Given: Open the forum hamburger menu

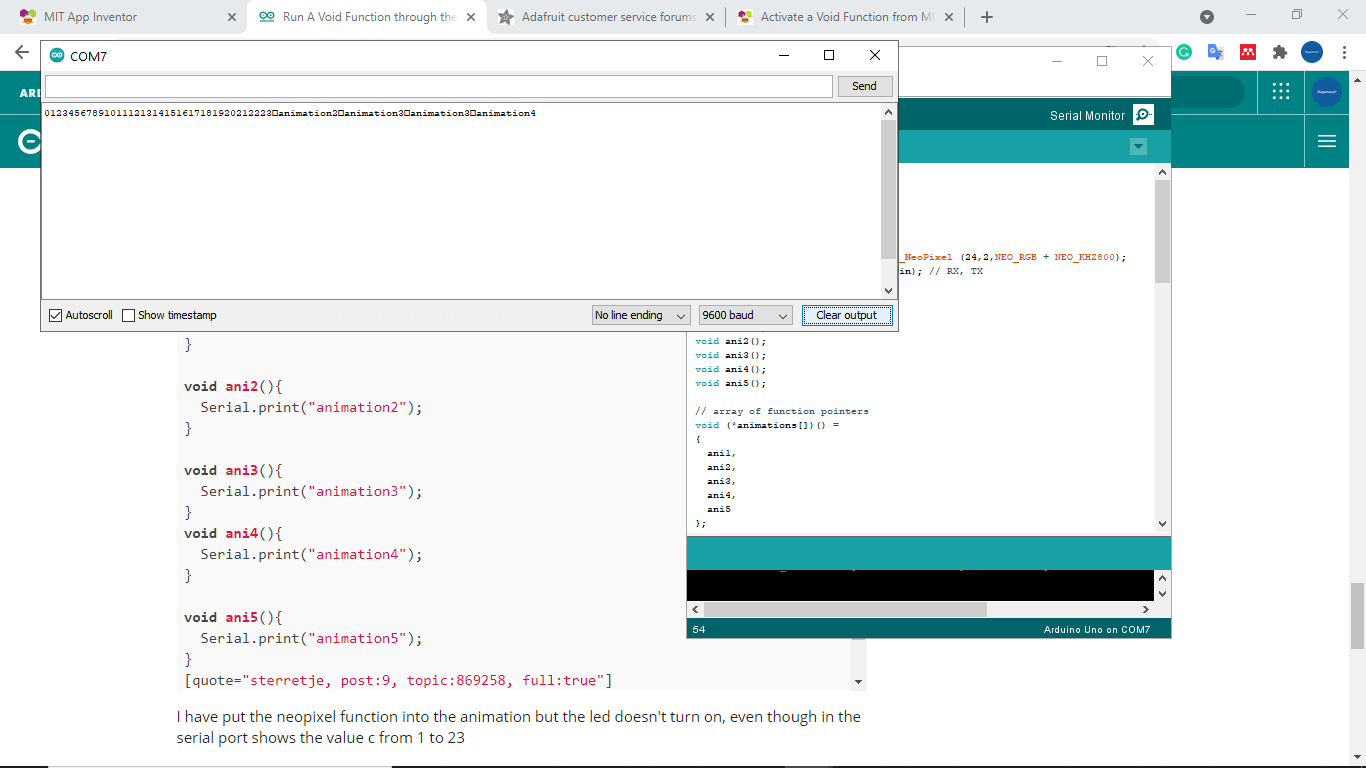Looking at the screenshot, I should [1327, 141].
